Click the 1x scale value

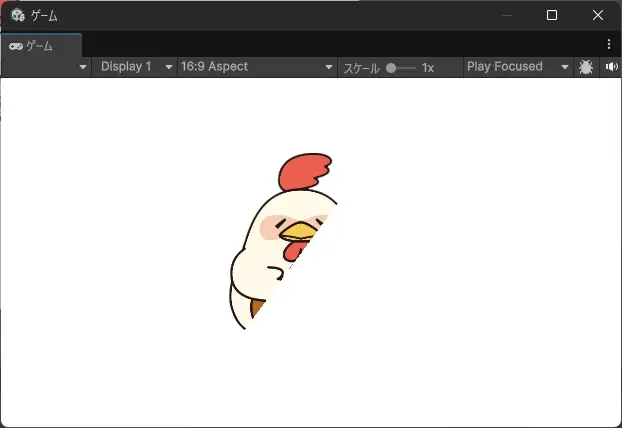(x=428, y=68)
